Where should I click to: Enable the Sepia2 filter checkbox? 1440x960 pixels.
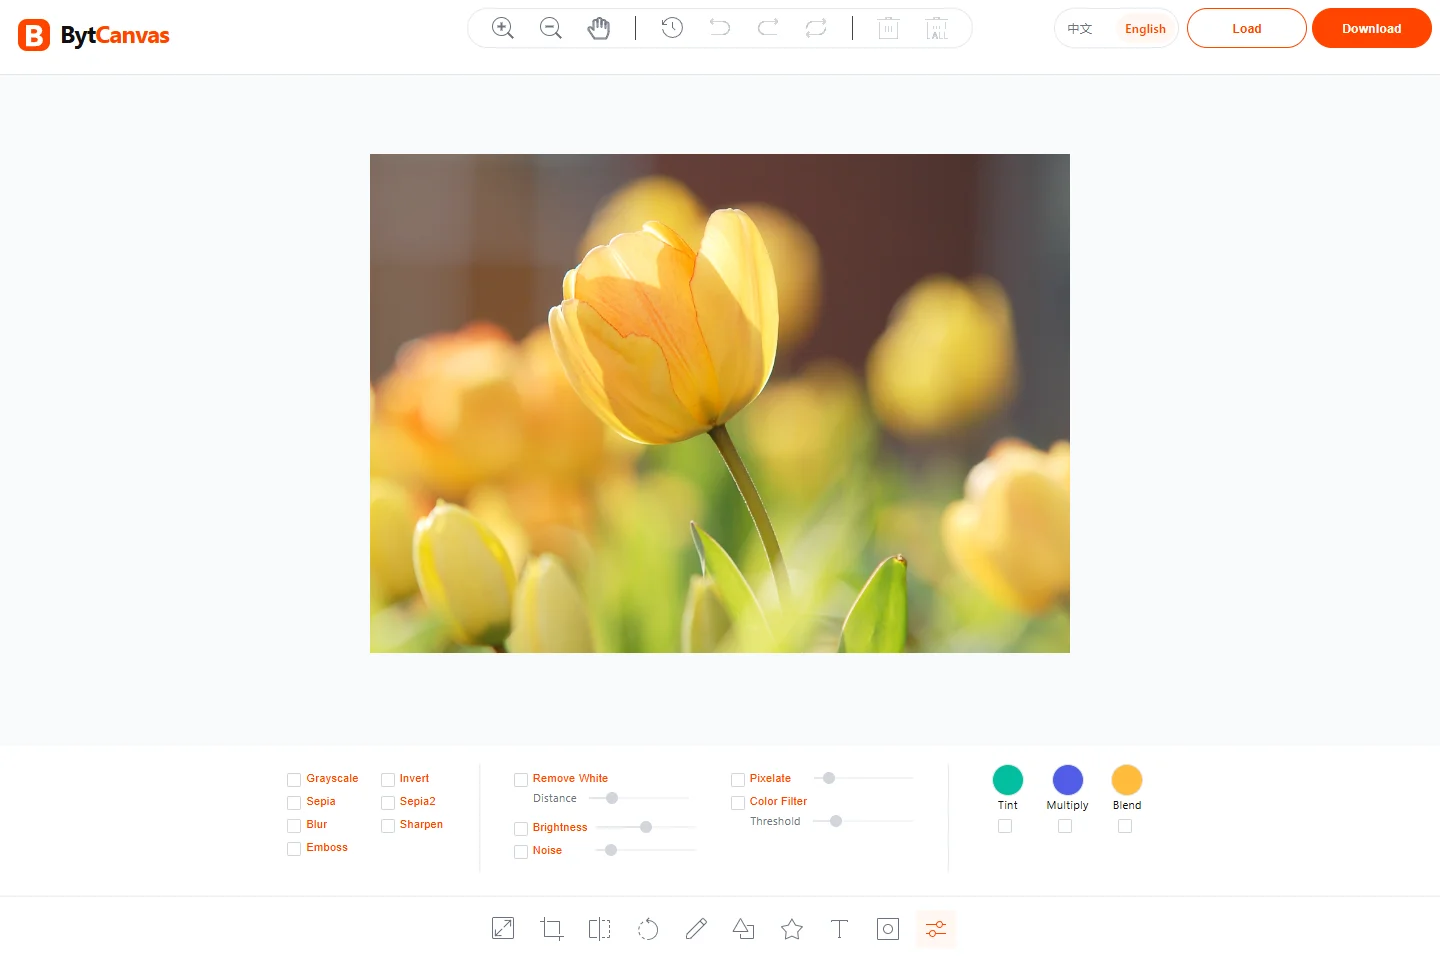click(388, 803)
